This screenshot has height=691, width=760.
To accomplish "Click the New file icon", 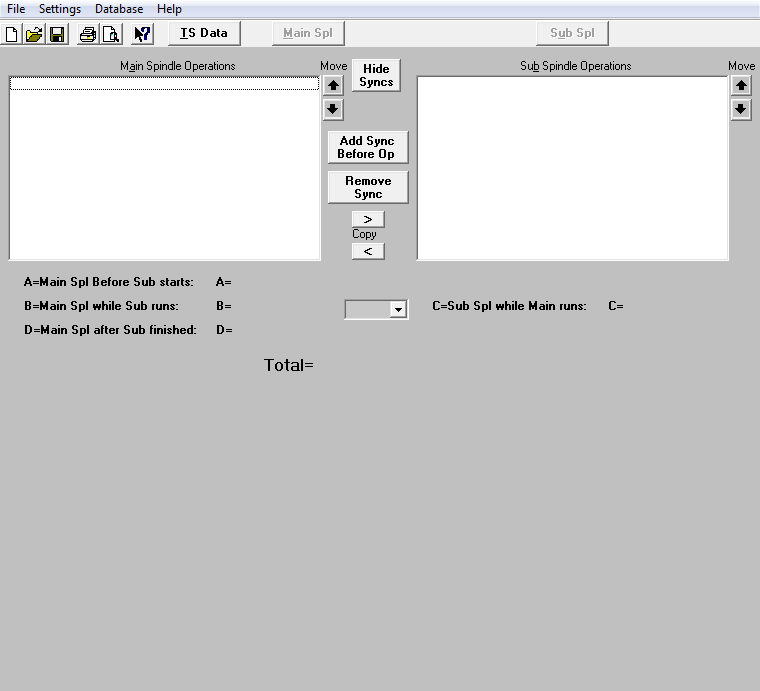I will (x=12, y=34).
